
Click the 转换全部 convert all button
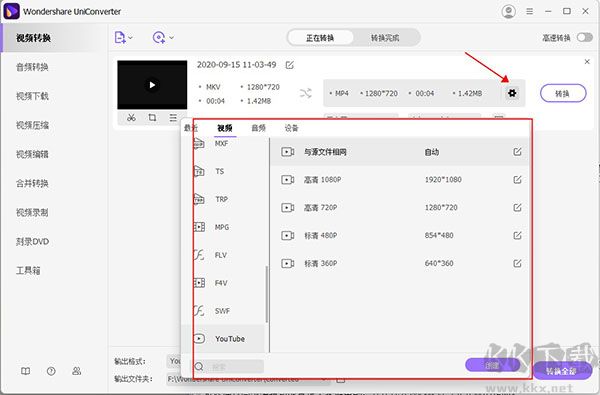(x=562, y=371)
